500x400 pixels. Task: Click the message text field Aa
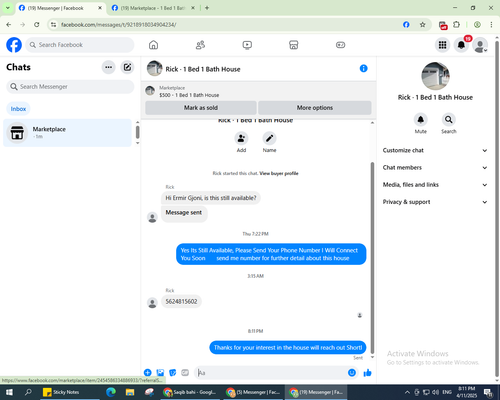[x=272, y=373]
